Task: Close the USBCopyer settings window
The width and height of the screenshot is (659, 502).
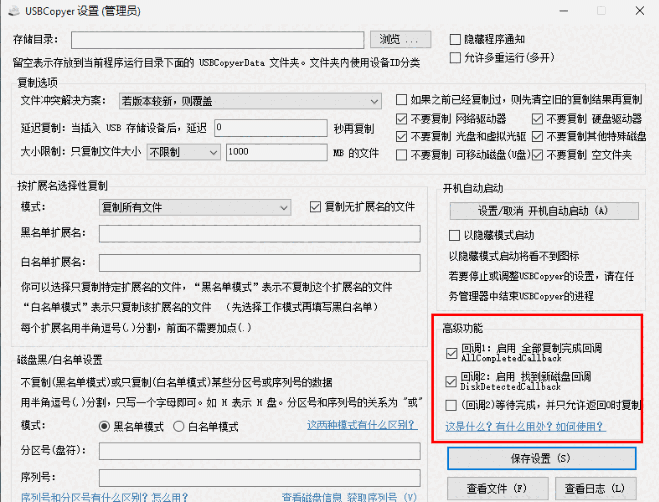Action: pyautogui.click(x=640, y=11)
